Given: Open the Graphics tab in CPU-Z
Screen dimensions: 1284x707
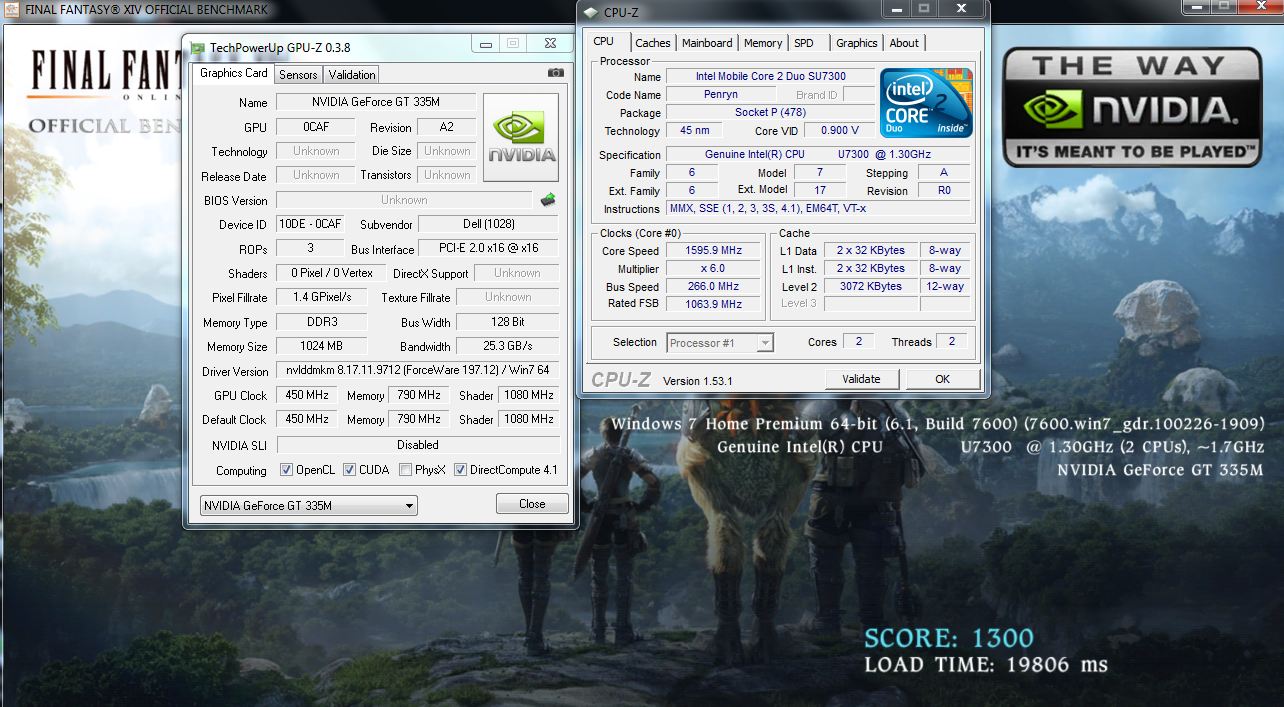Looking at the screenshot, I should pyautogui.click(x=857, y=43).
